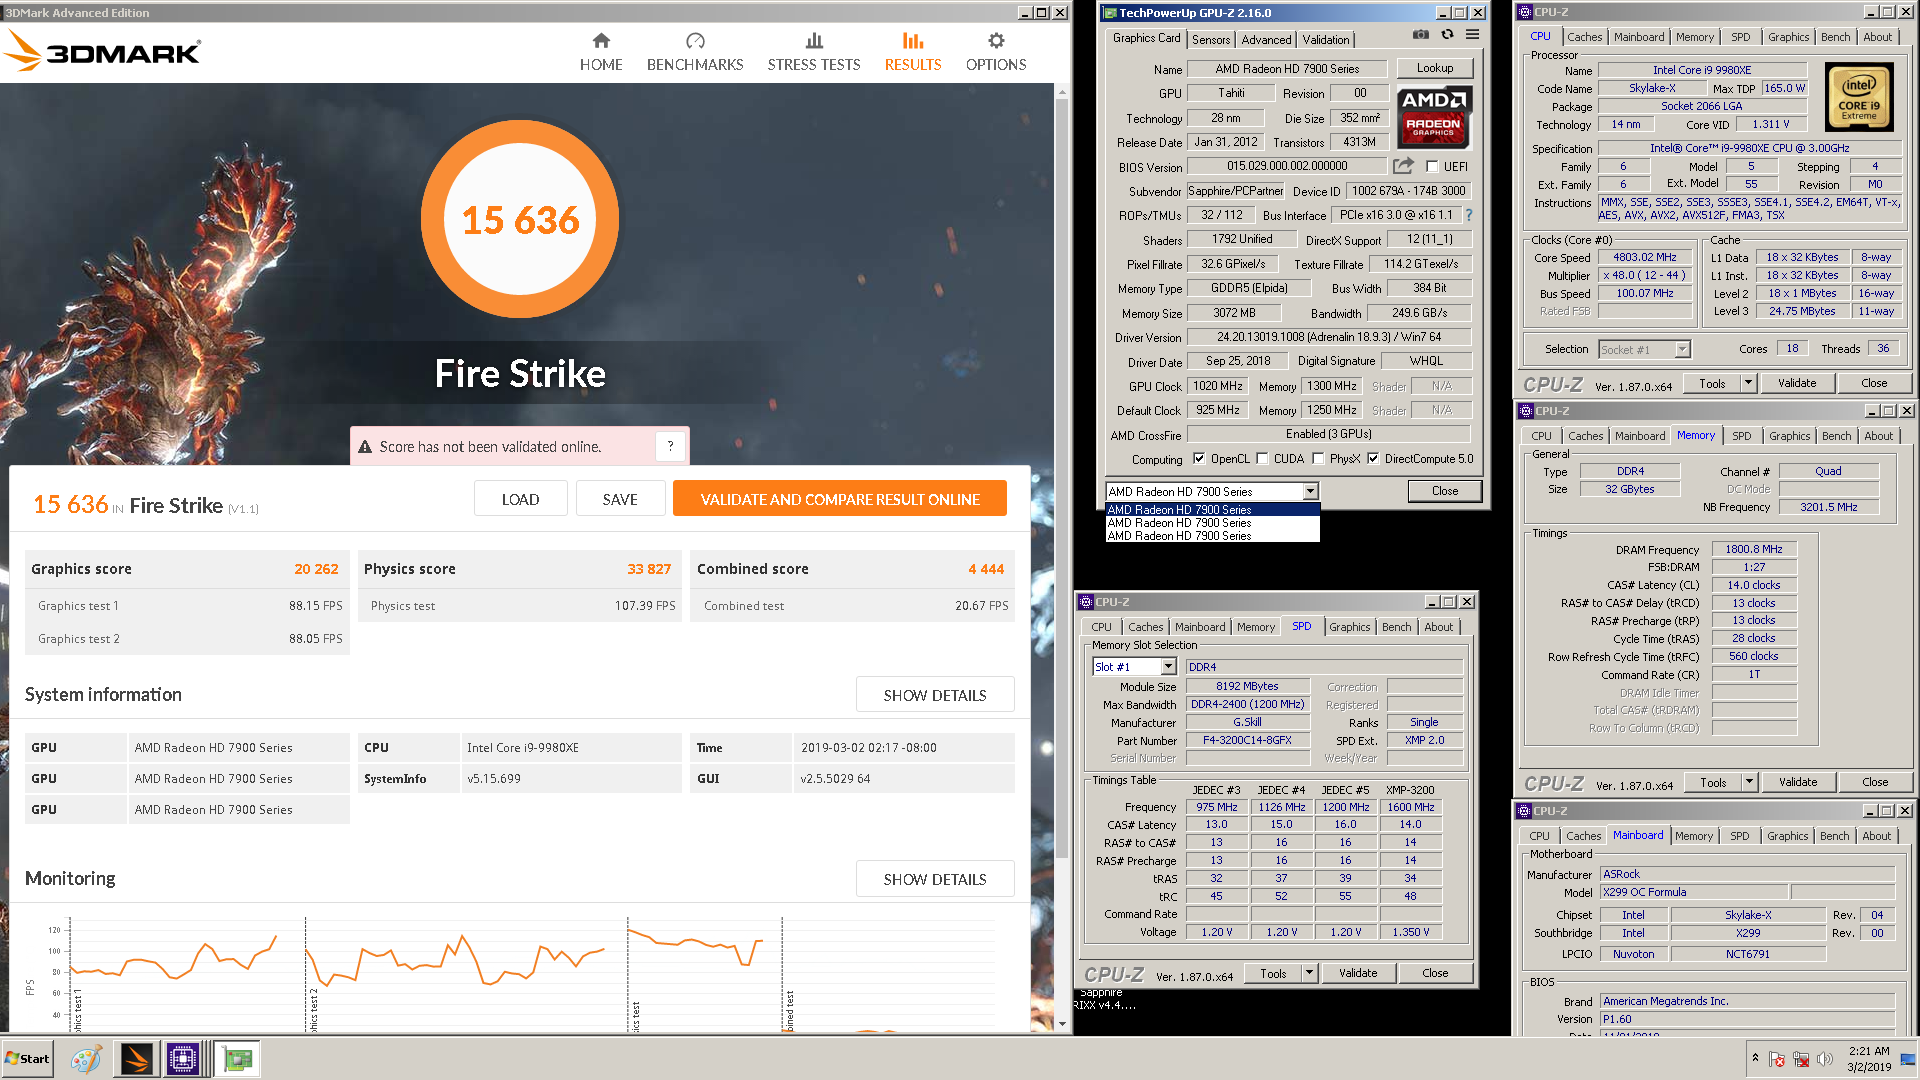Open the volume speaker tray icon
The image size is (1920, 1080).
click(x=1825, y=1059)
